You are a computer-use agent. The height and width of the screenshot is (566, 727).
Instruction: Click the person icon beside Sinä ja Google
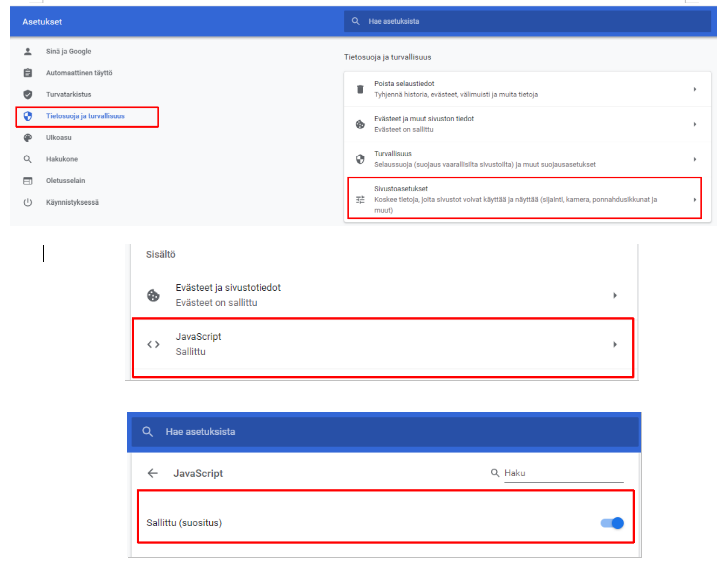28,51
